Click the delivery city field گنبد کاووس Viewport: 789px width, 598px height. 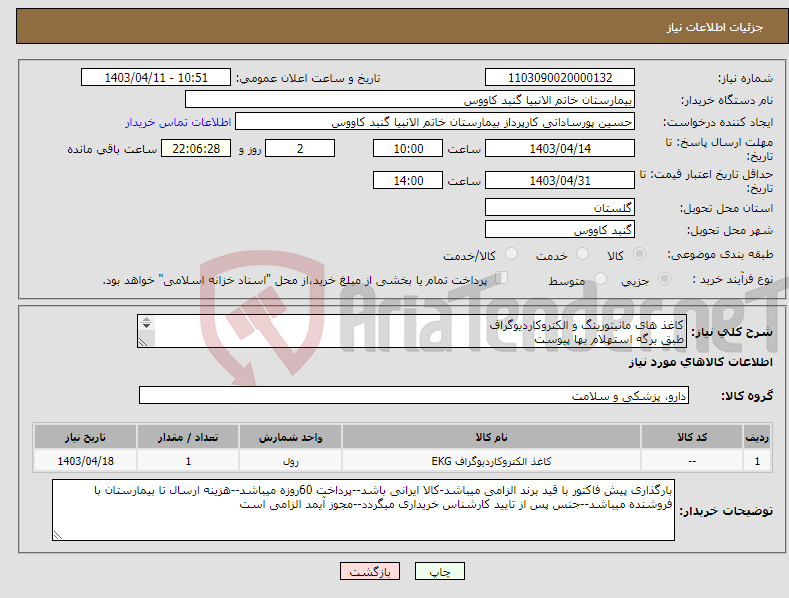560,230
